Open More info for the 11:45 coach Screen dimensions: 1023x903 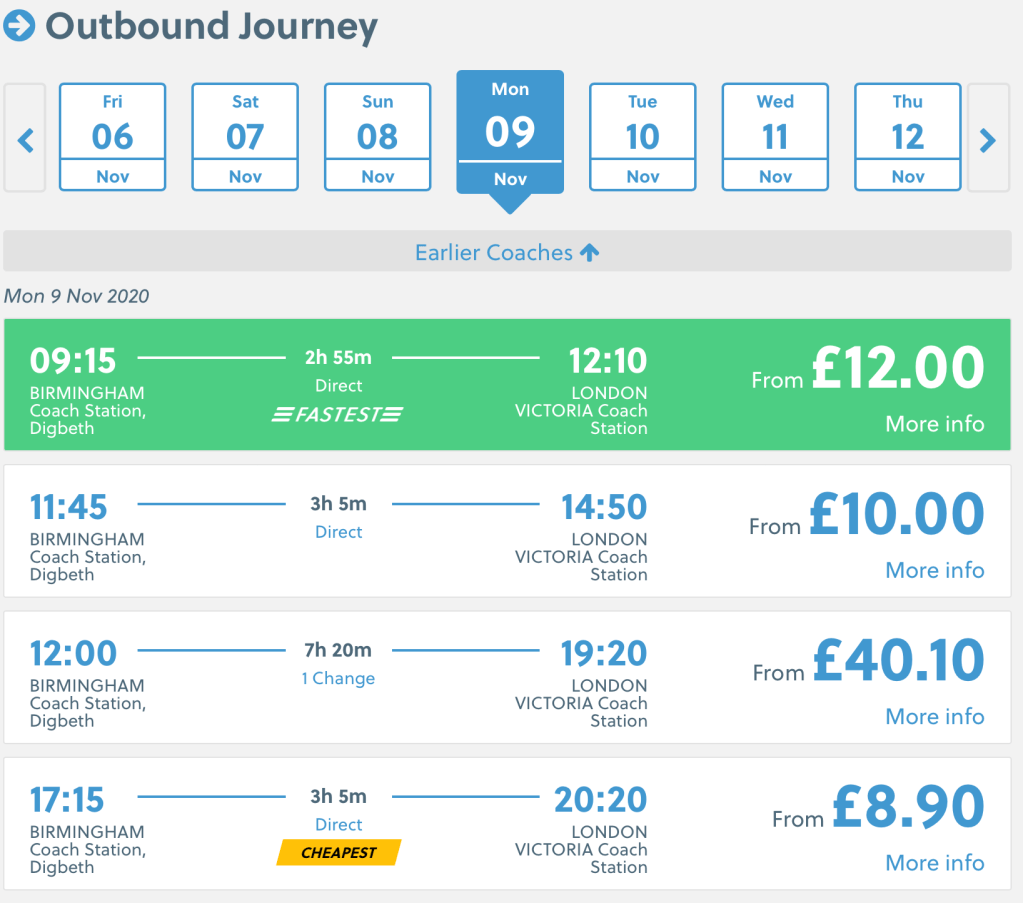coord(934,570)
